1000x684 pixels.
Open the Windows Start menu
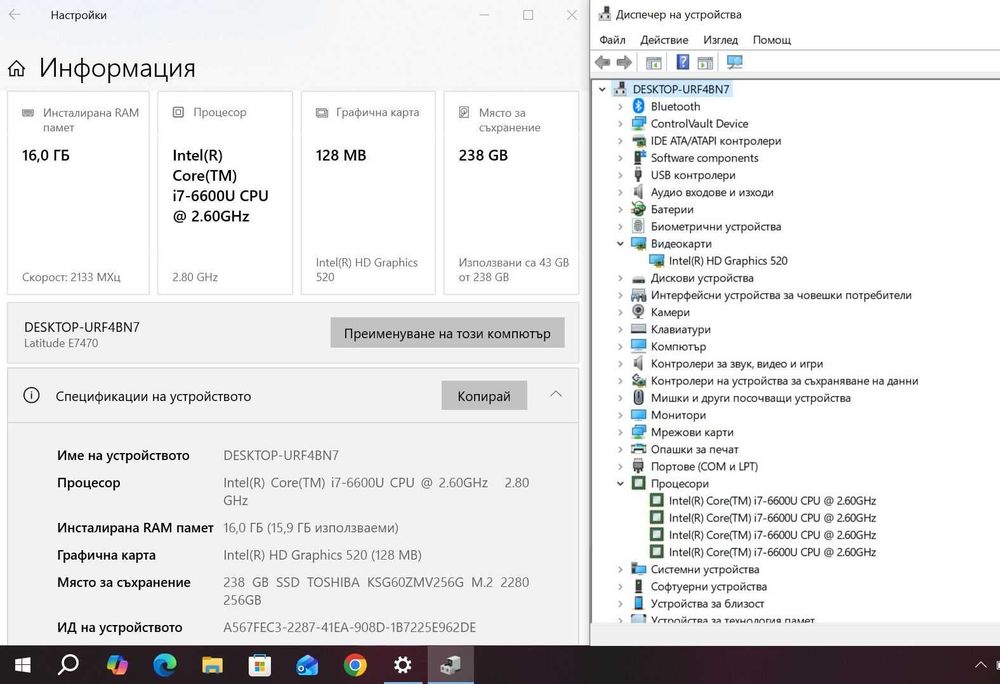point(22,665)
